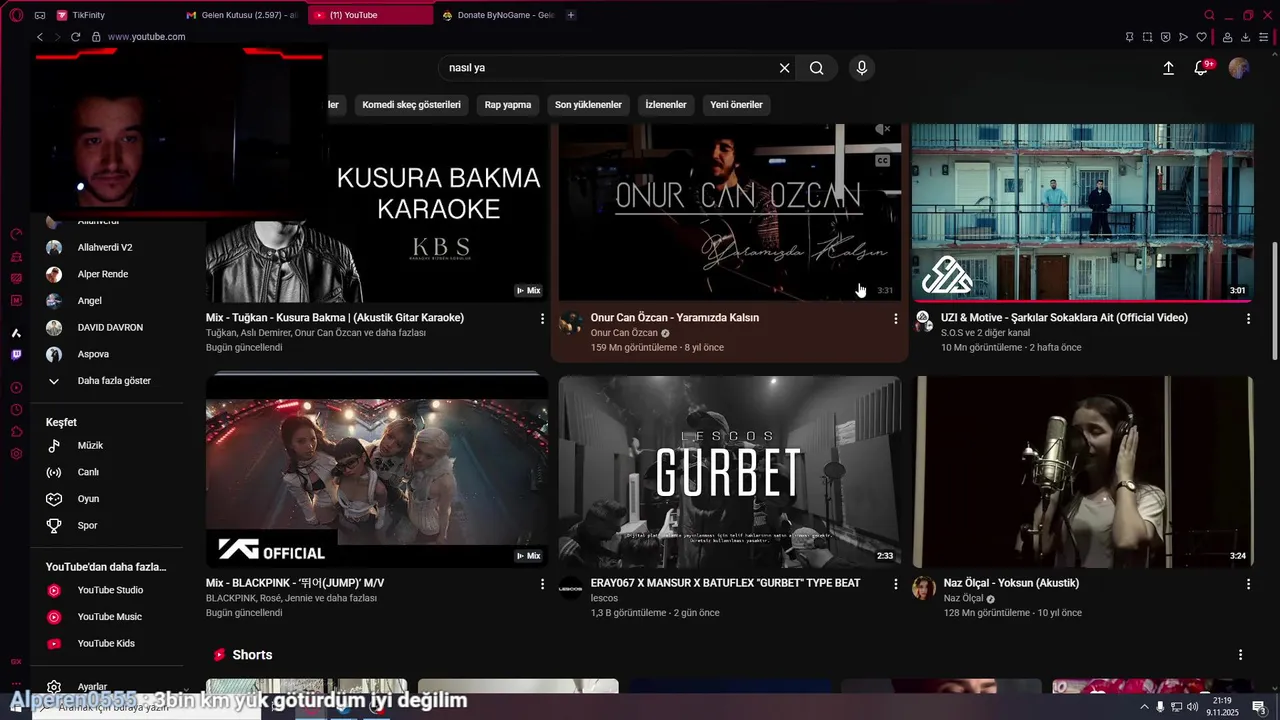
Task: Select Komedi skeç gösterileri chip
Action: coord(411,104)
